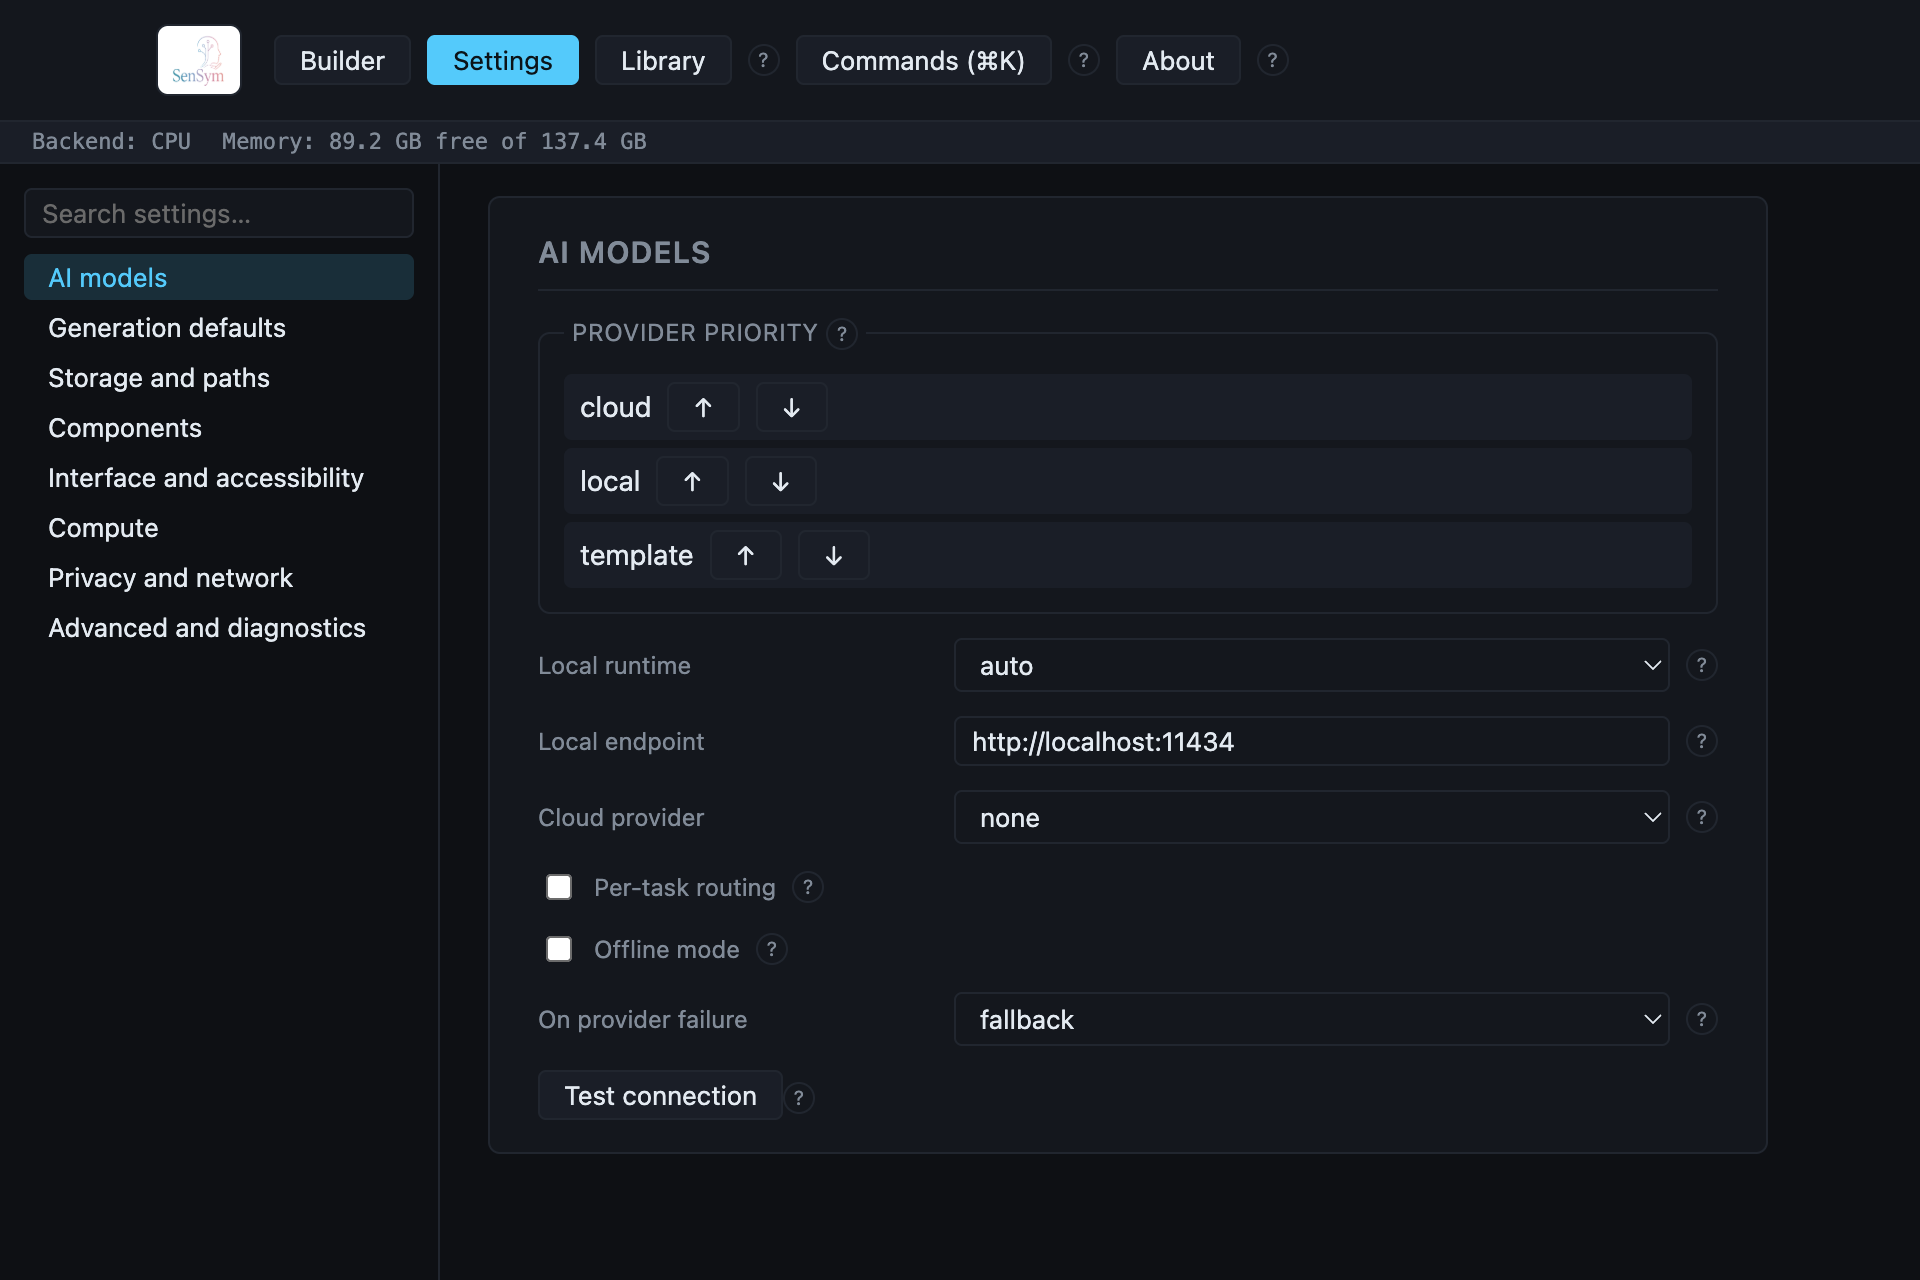Show help for Per-task routing
The image size is (1920, 1280).
[807, 887]
